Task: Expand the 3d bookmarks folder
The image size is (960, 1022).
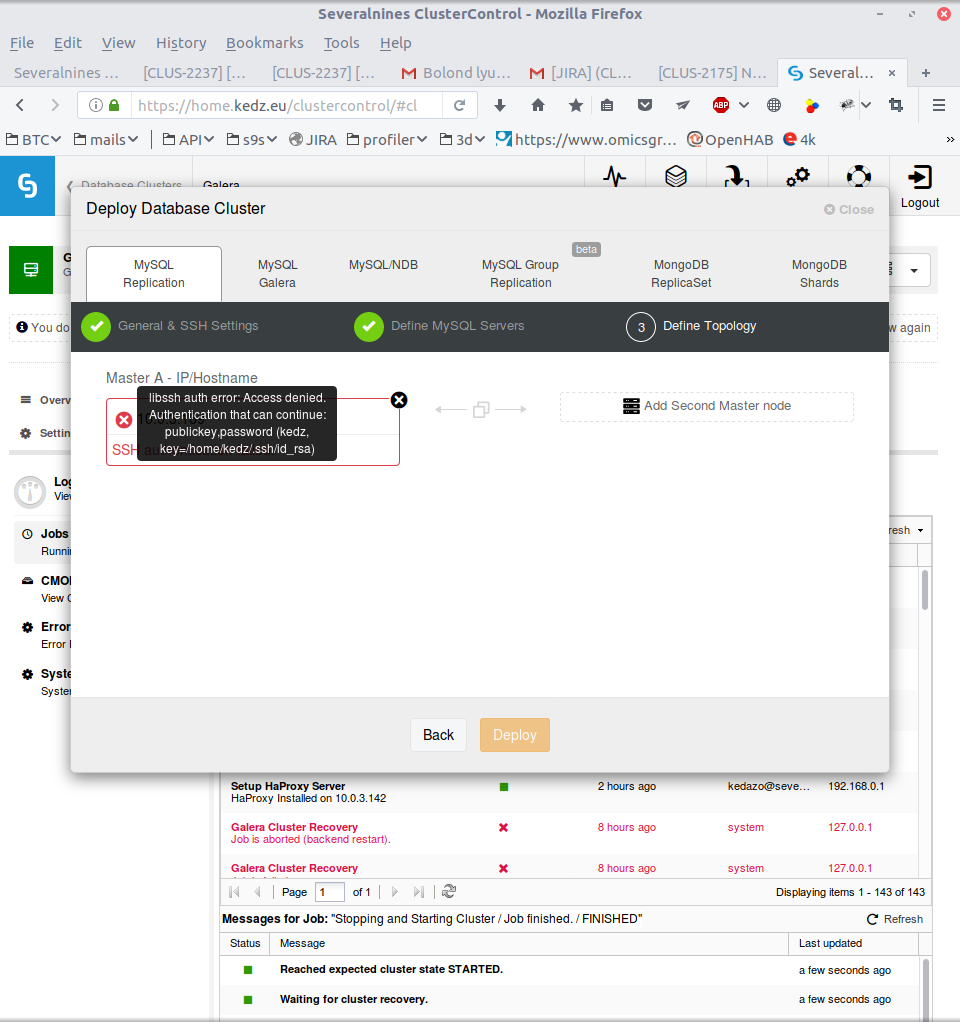Action: pos(462,139)
